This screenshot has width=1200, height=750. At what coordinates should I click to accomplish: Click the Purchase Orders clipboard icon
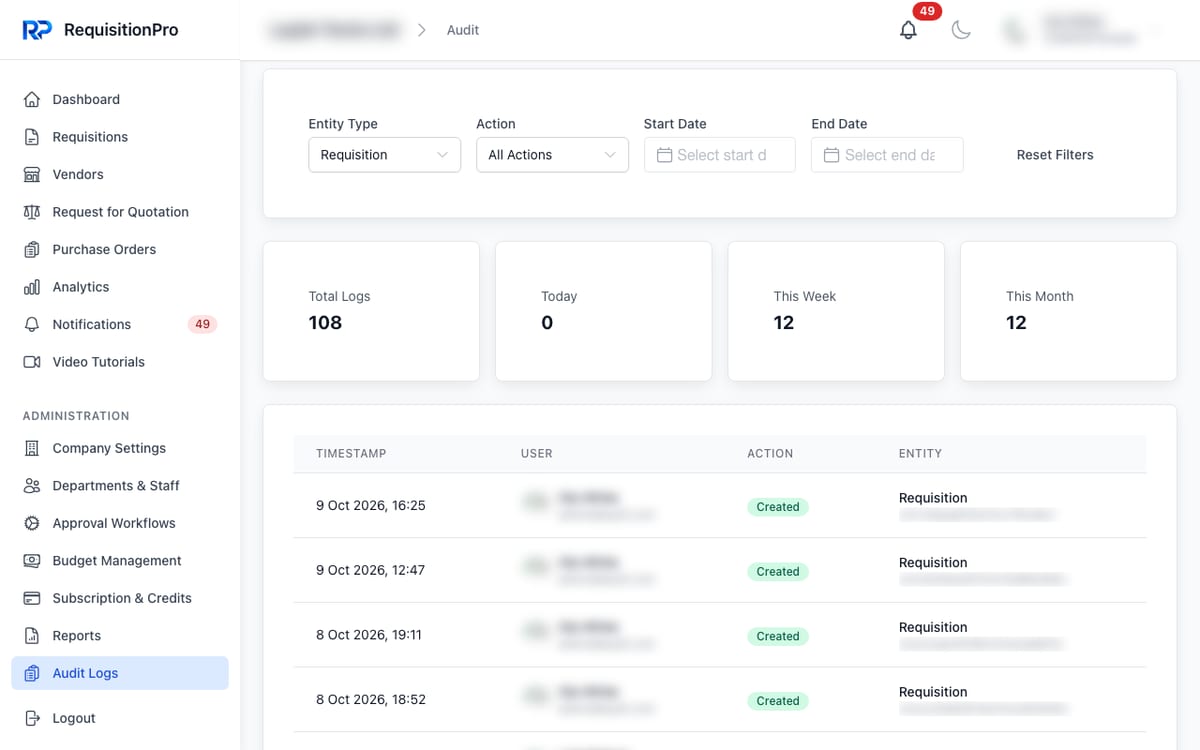(32, 249)
